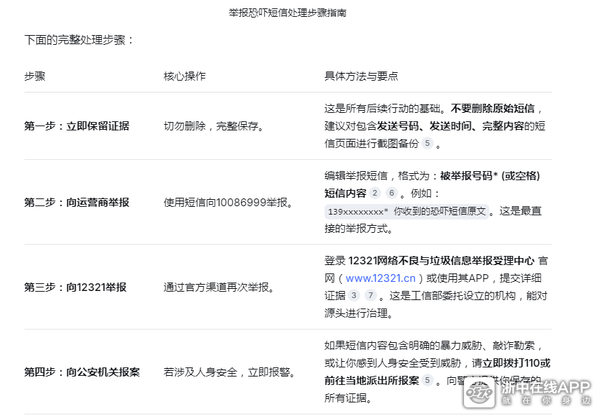600x420 pixels.
Task: Select the 第四步：向公安机关报案 row label
Action: (x=82, y=372)
